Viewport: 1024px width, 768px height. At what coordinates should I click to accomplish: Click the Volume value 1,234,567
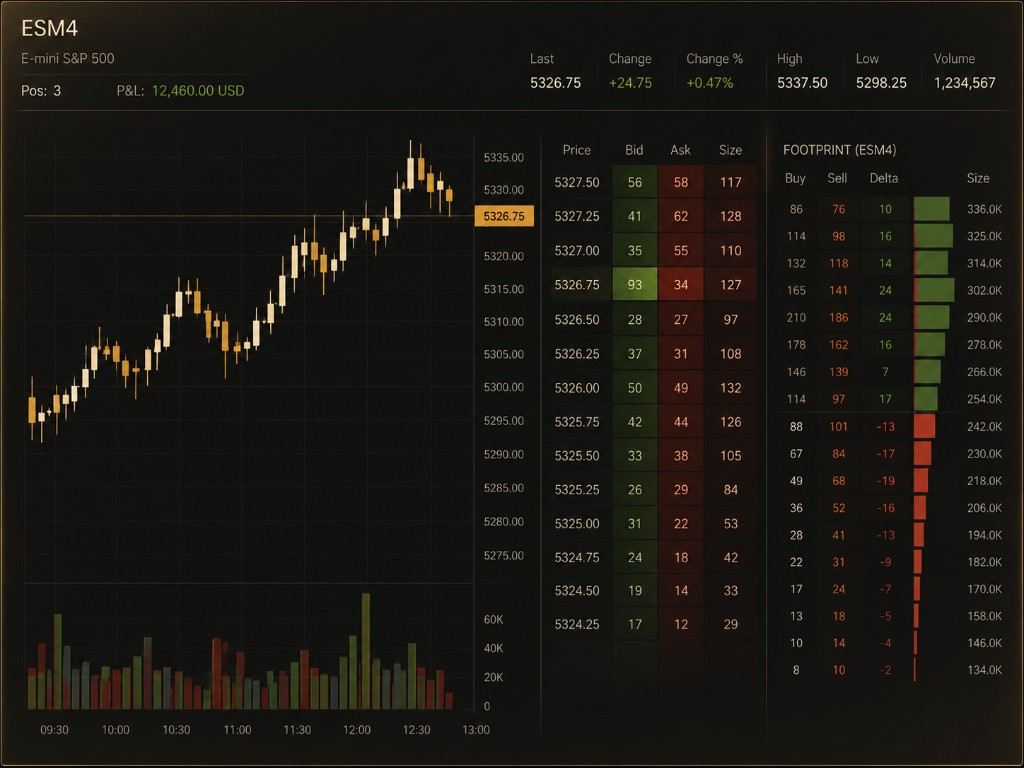point(965,83)
